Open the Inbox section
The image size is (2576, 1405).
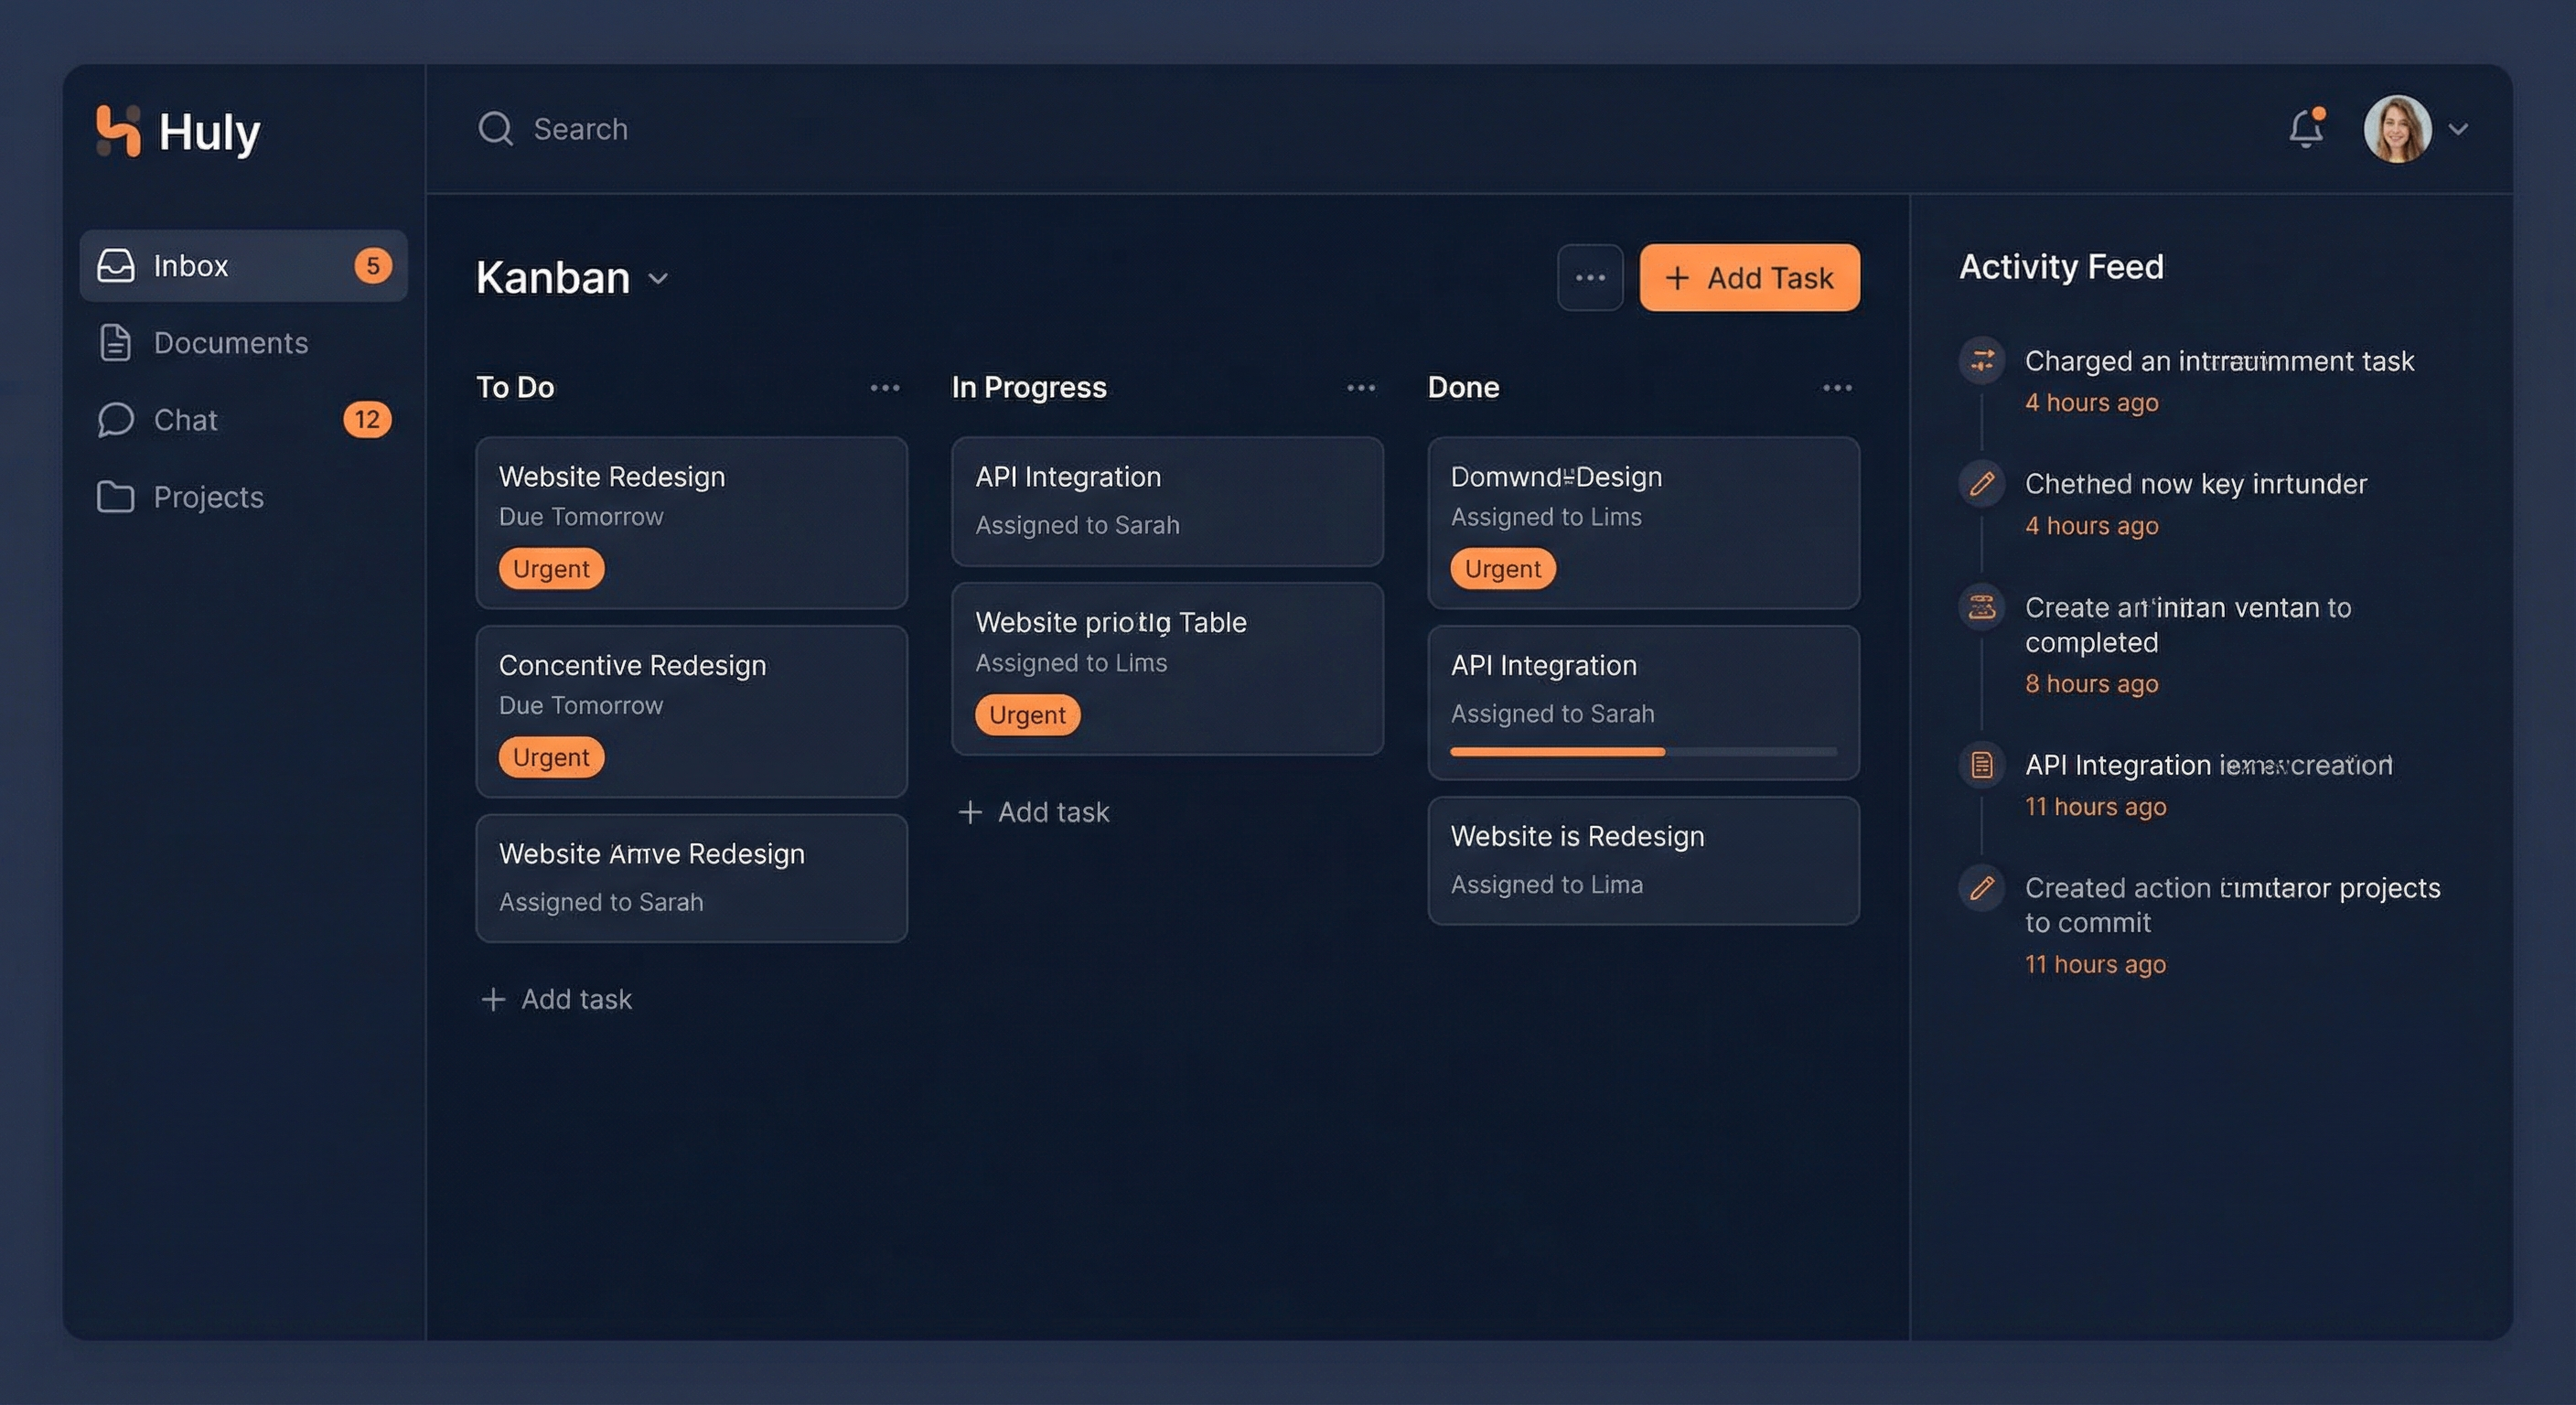(244, 266)
